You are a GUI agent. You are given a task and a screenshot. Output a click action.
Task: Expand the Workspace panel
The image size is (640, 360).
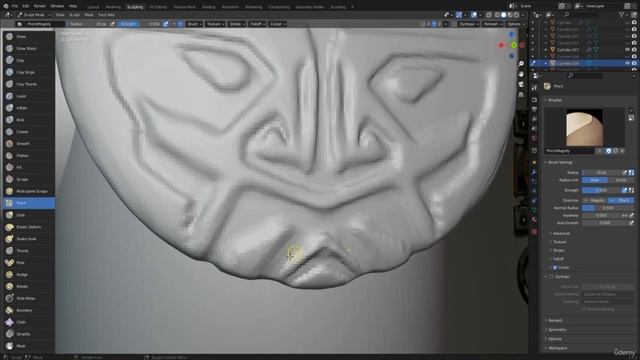click(558, 348)
